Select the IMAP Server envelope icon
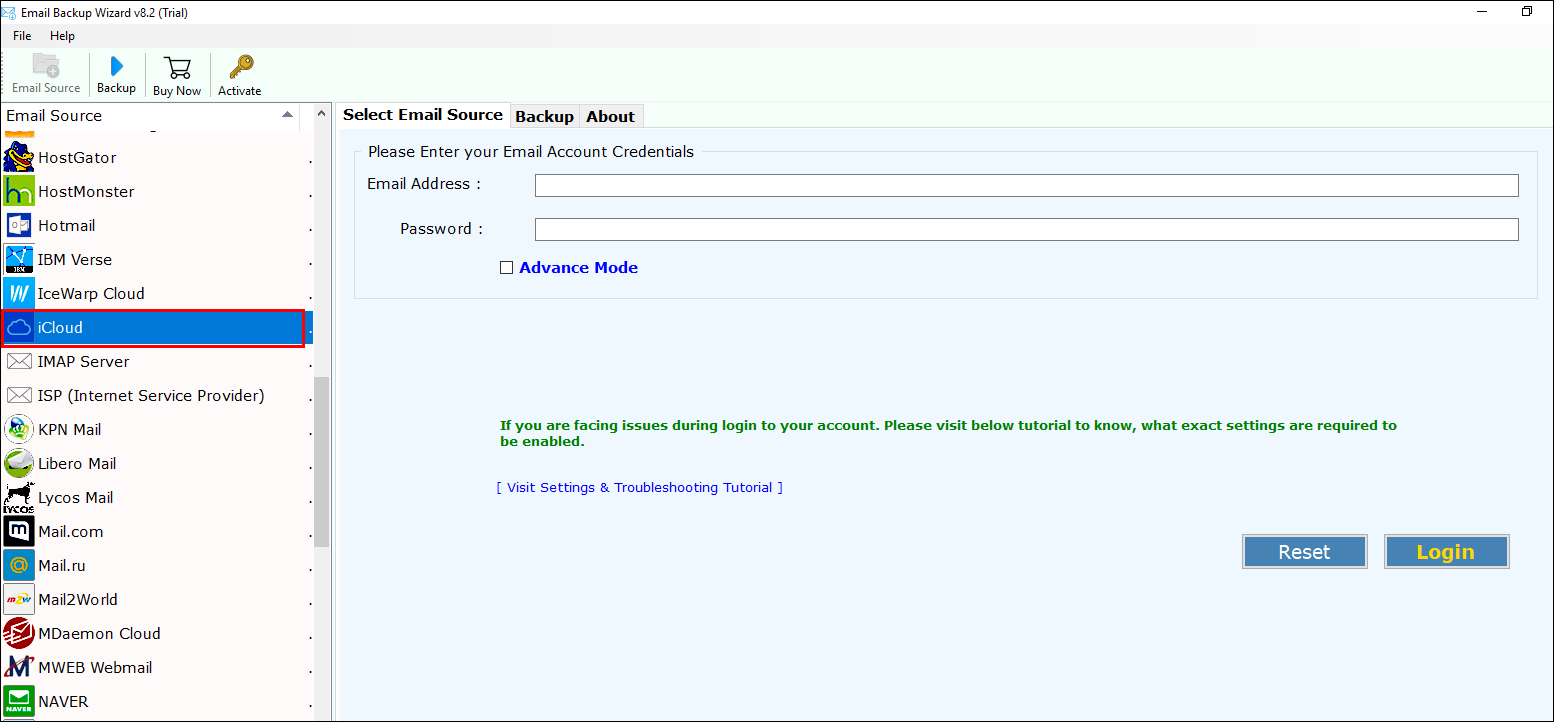This screenshot has width=1554, height=722. 19,362
